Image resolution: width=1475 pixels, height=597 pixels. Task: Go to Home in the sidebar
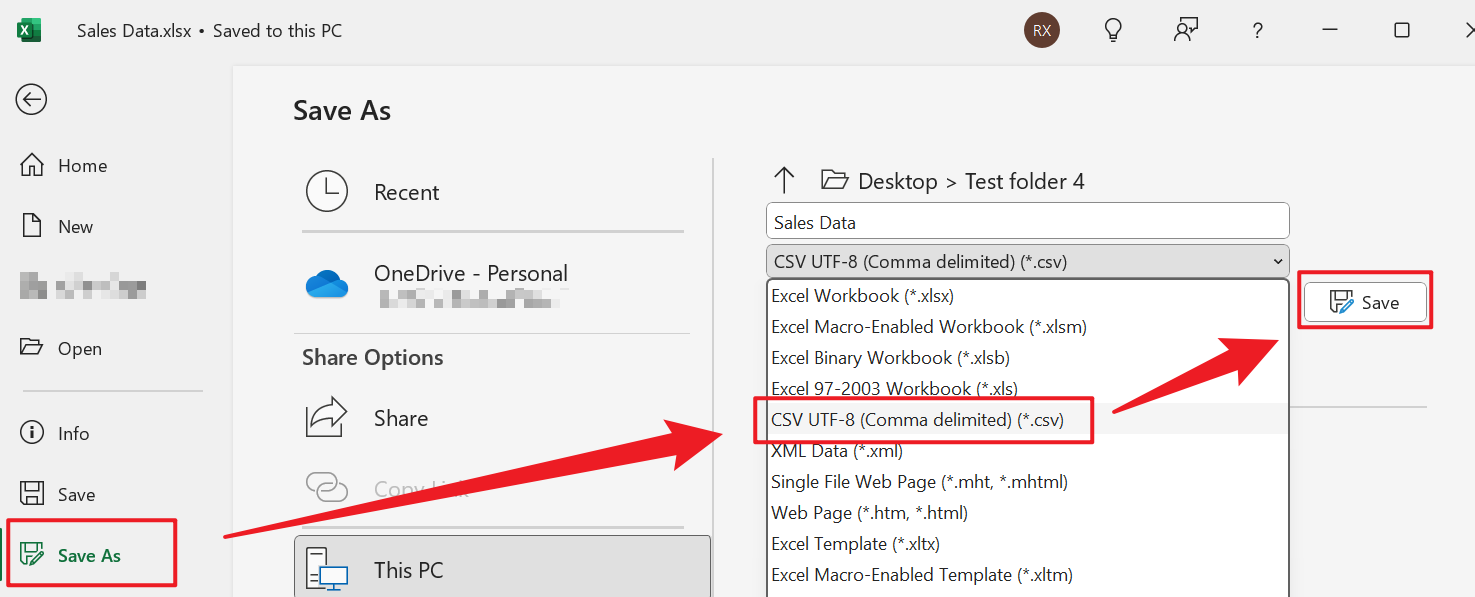pos(84,165)
